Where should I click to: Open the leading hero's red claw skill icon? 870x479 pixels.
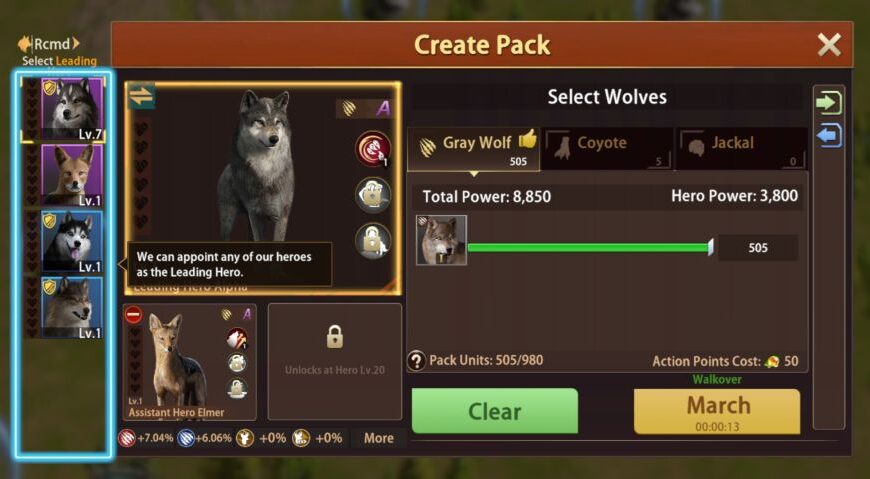pyautogui.click(x=373, y=149)
